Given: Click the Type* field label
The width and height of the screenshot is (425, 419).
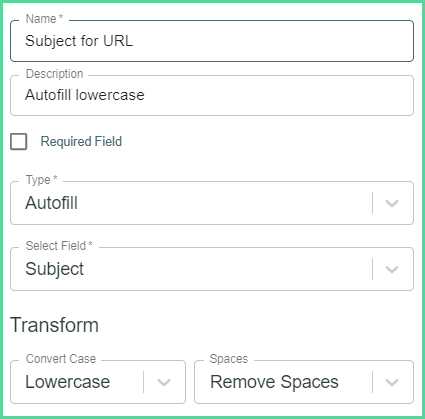Looking at the screenshot, I should tap(41, 180).
